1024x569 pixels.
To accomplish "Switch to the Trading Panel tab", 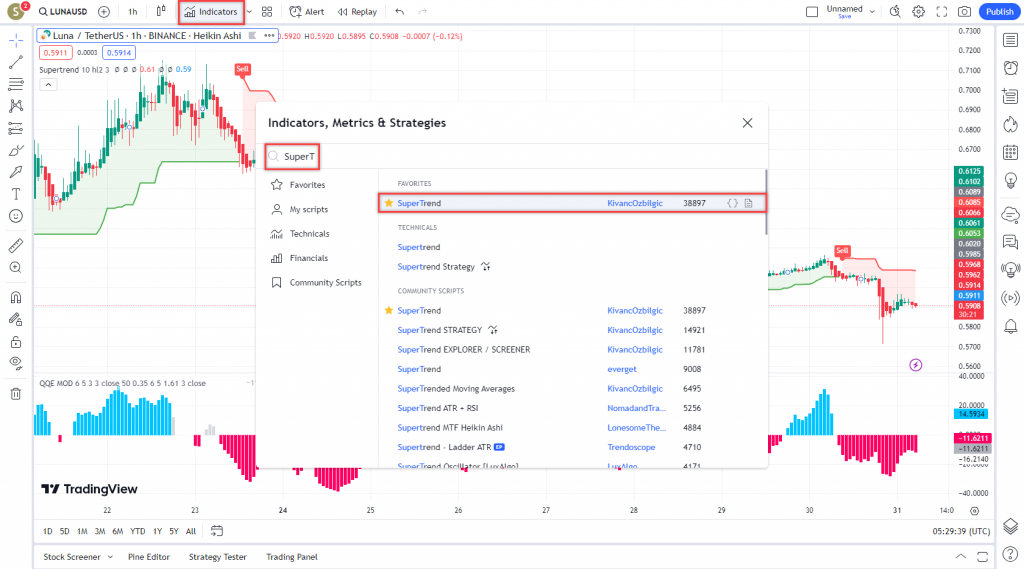I will tap(292, 557).
